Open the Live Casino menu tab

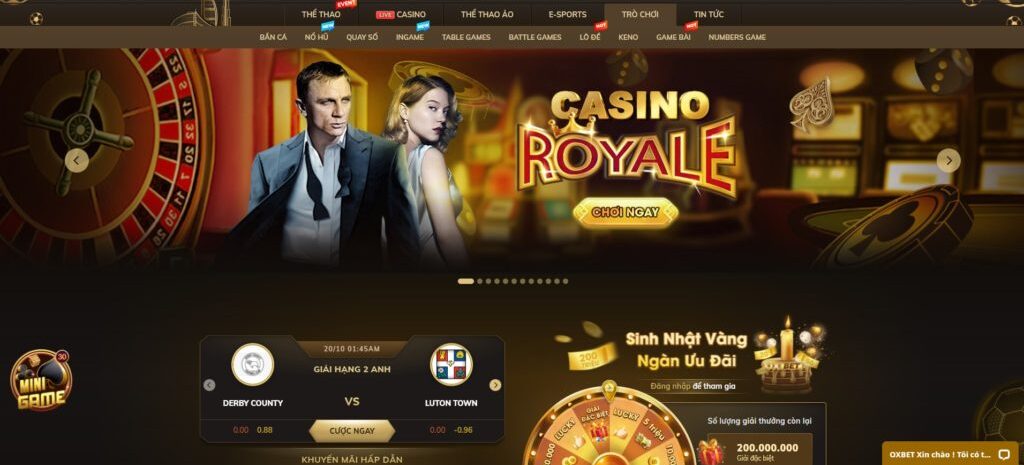401,14
